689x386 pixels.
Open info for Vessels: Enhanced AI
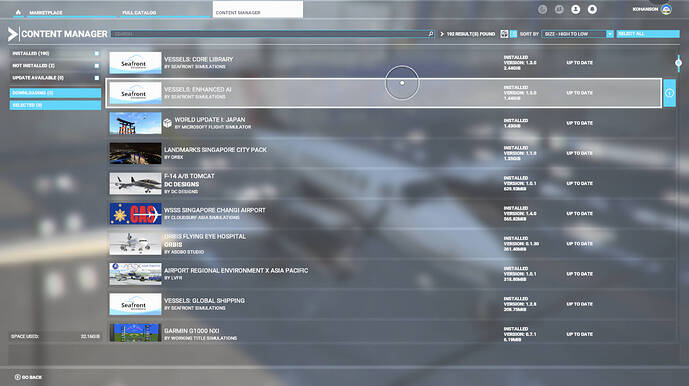click(x=669, y=93)
